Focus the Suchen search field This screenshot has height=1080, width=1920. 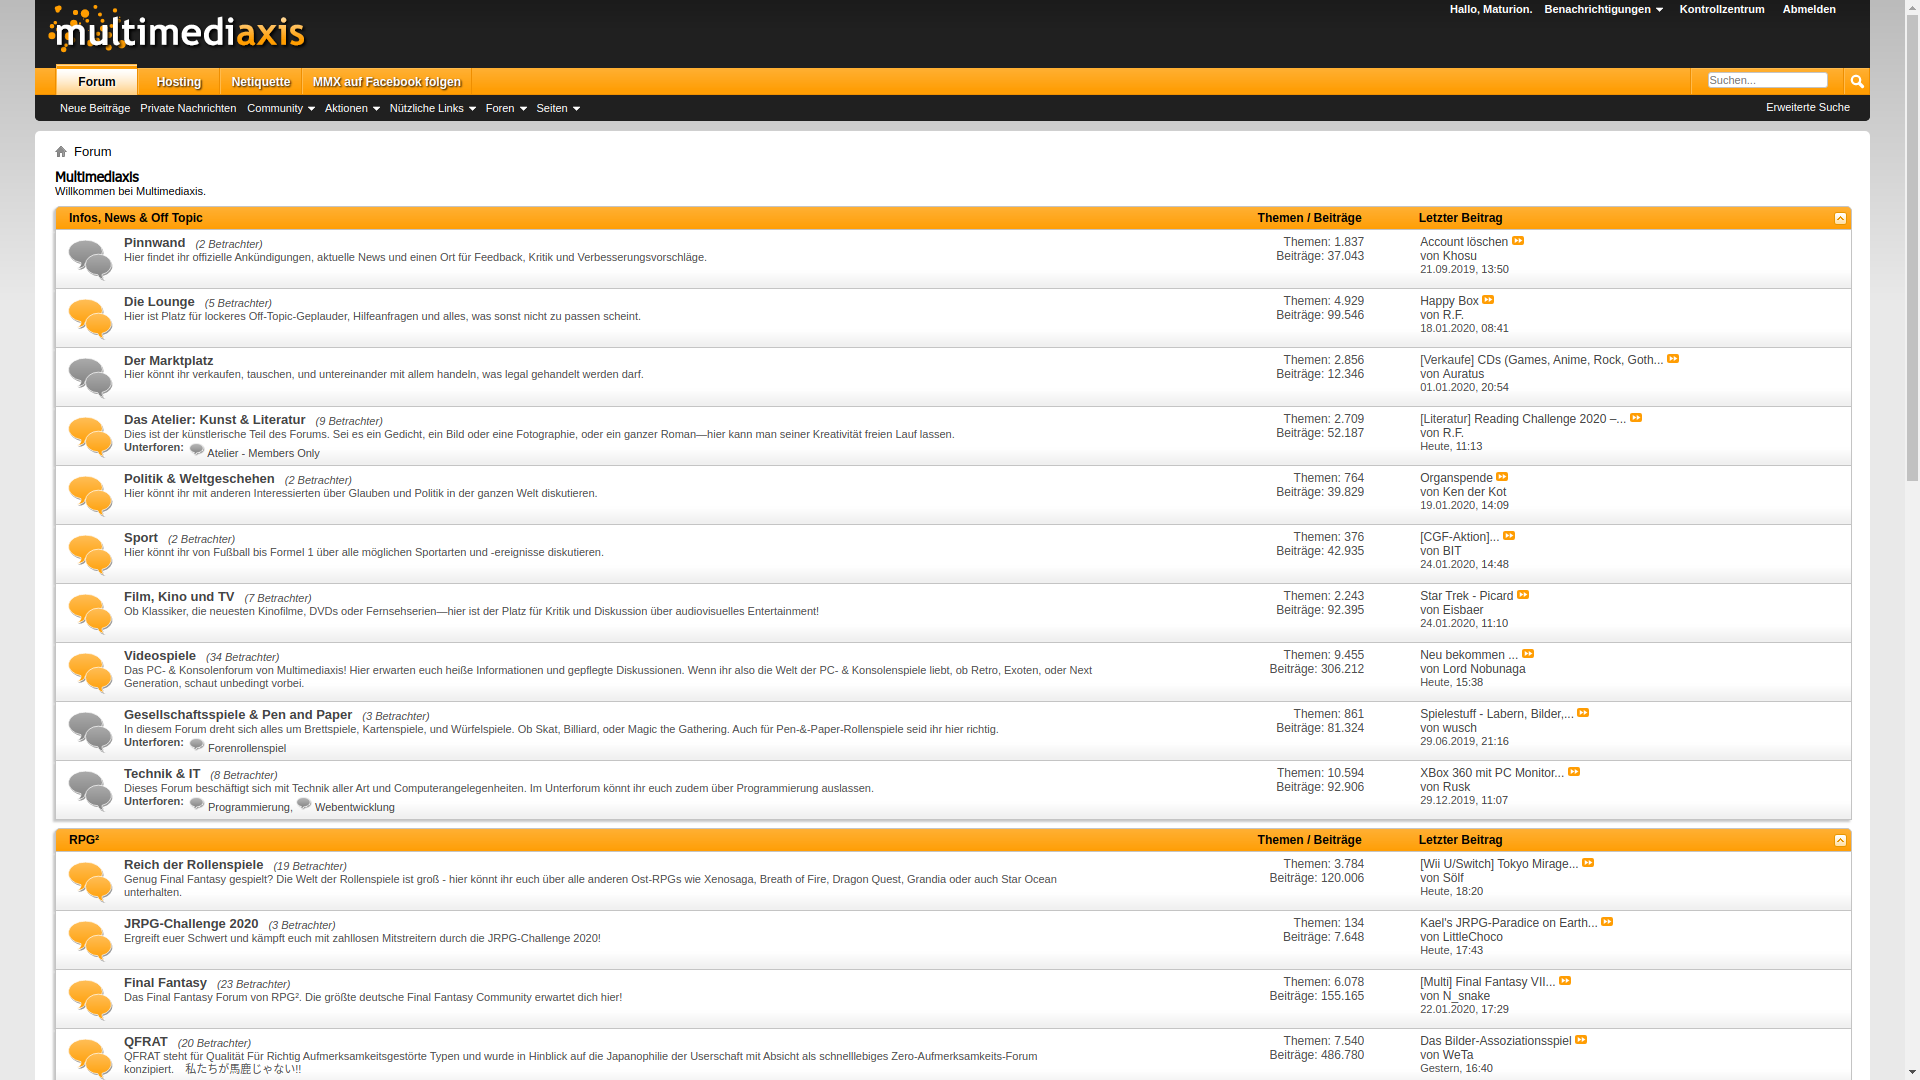pyautogui.click(x=1767, y=80)
